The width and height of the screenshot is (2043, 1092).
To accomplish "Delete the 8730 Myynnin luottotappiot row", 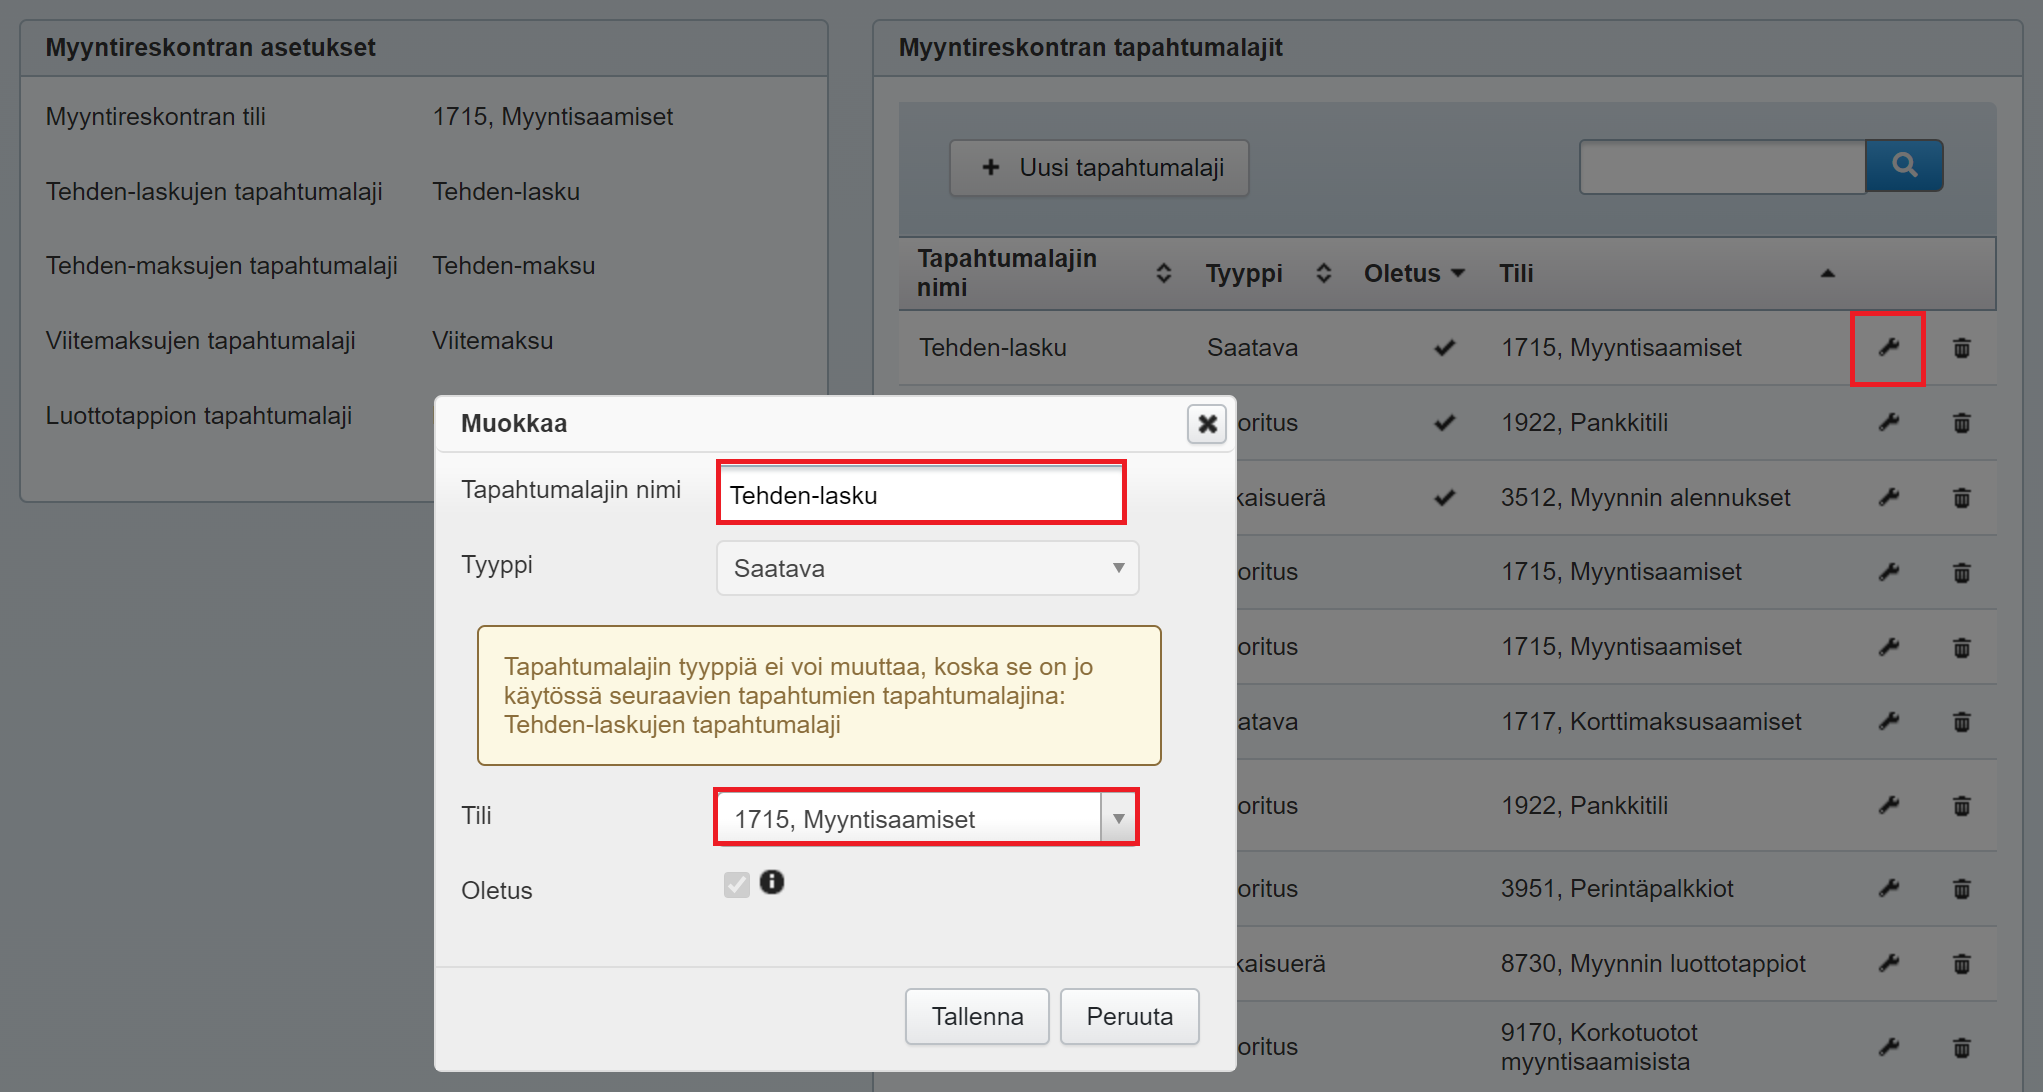I will [1961, 963].
